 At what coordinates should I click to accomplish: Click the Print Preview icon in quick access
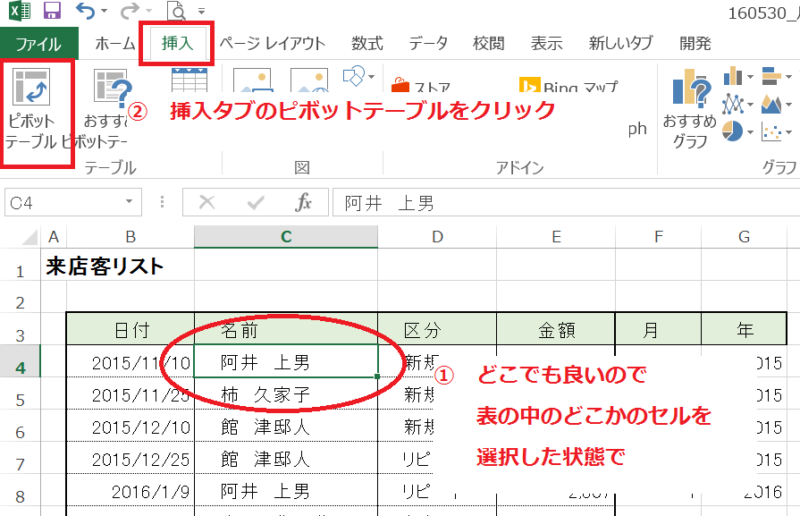[x=177, y=10]
